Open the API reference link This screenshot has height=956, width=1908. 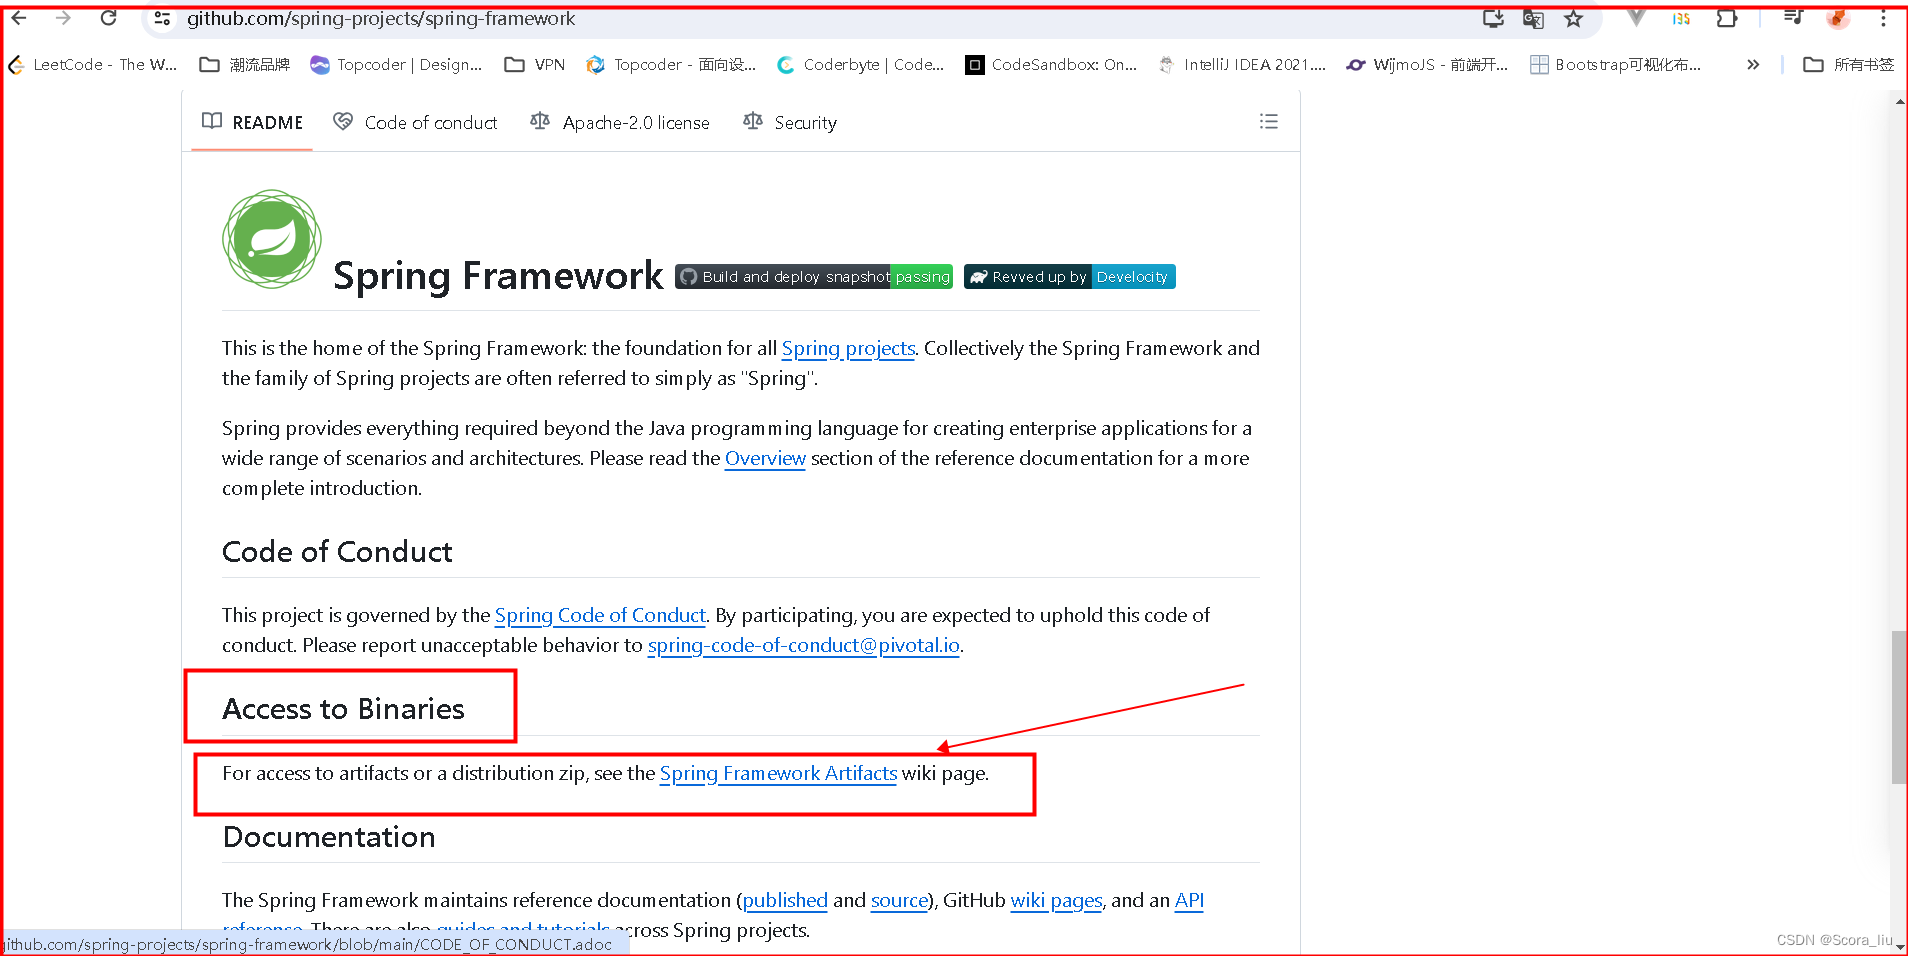[1189, 900]
